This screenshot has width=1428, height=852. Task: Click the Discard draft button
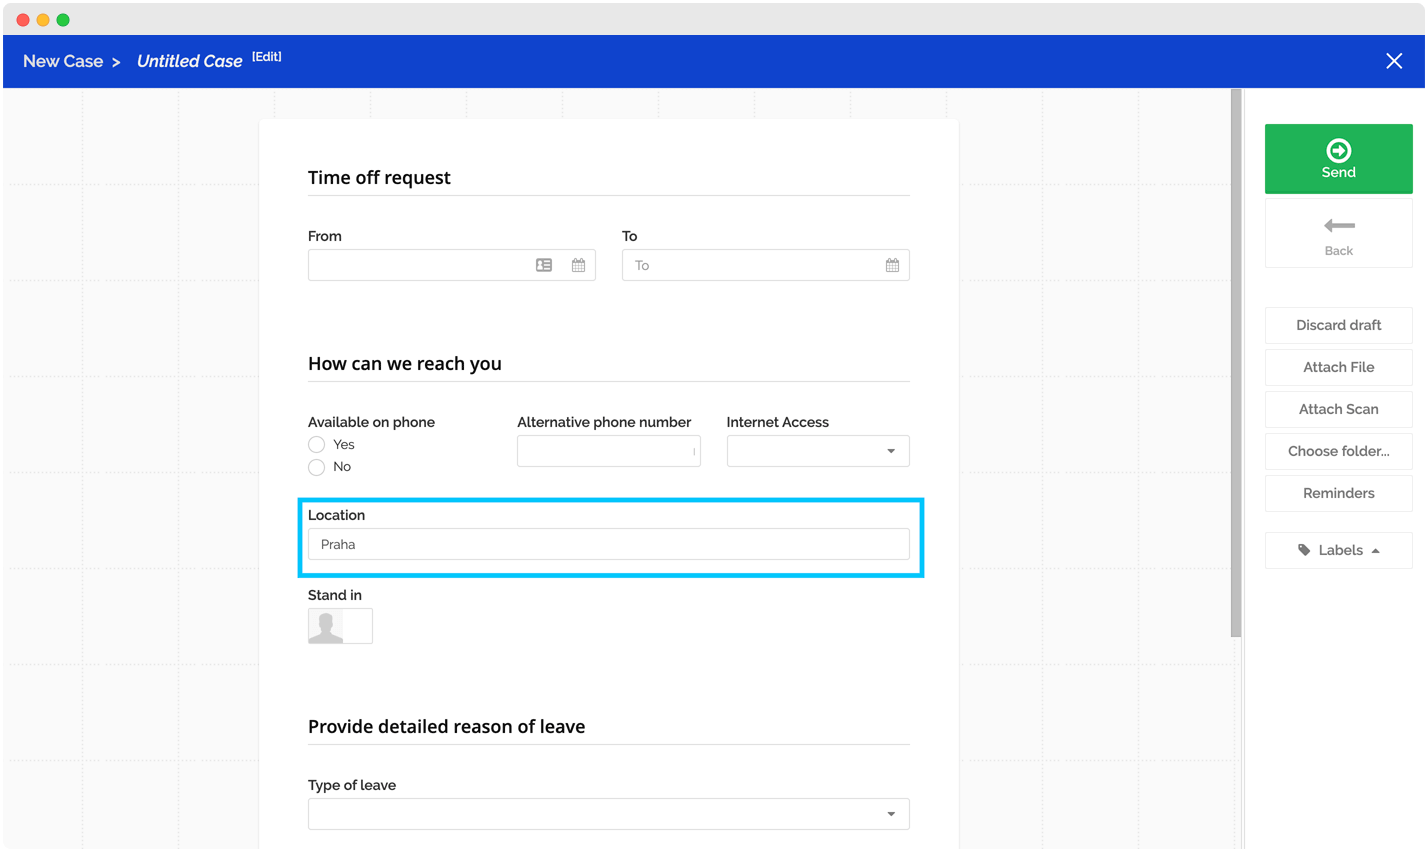point(1338,325)
